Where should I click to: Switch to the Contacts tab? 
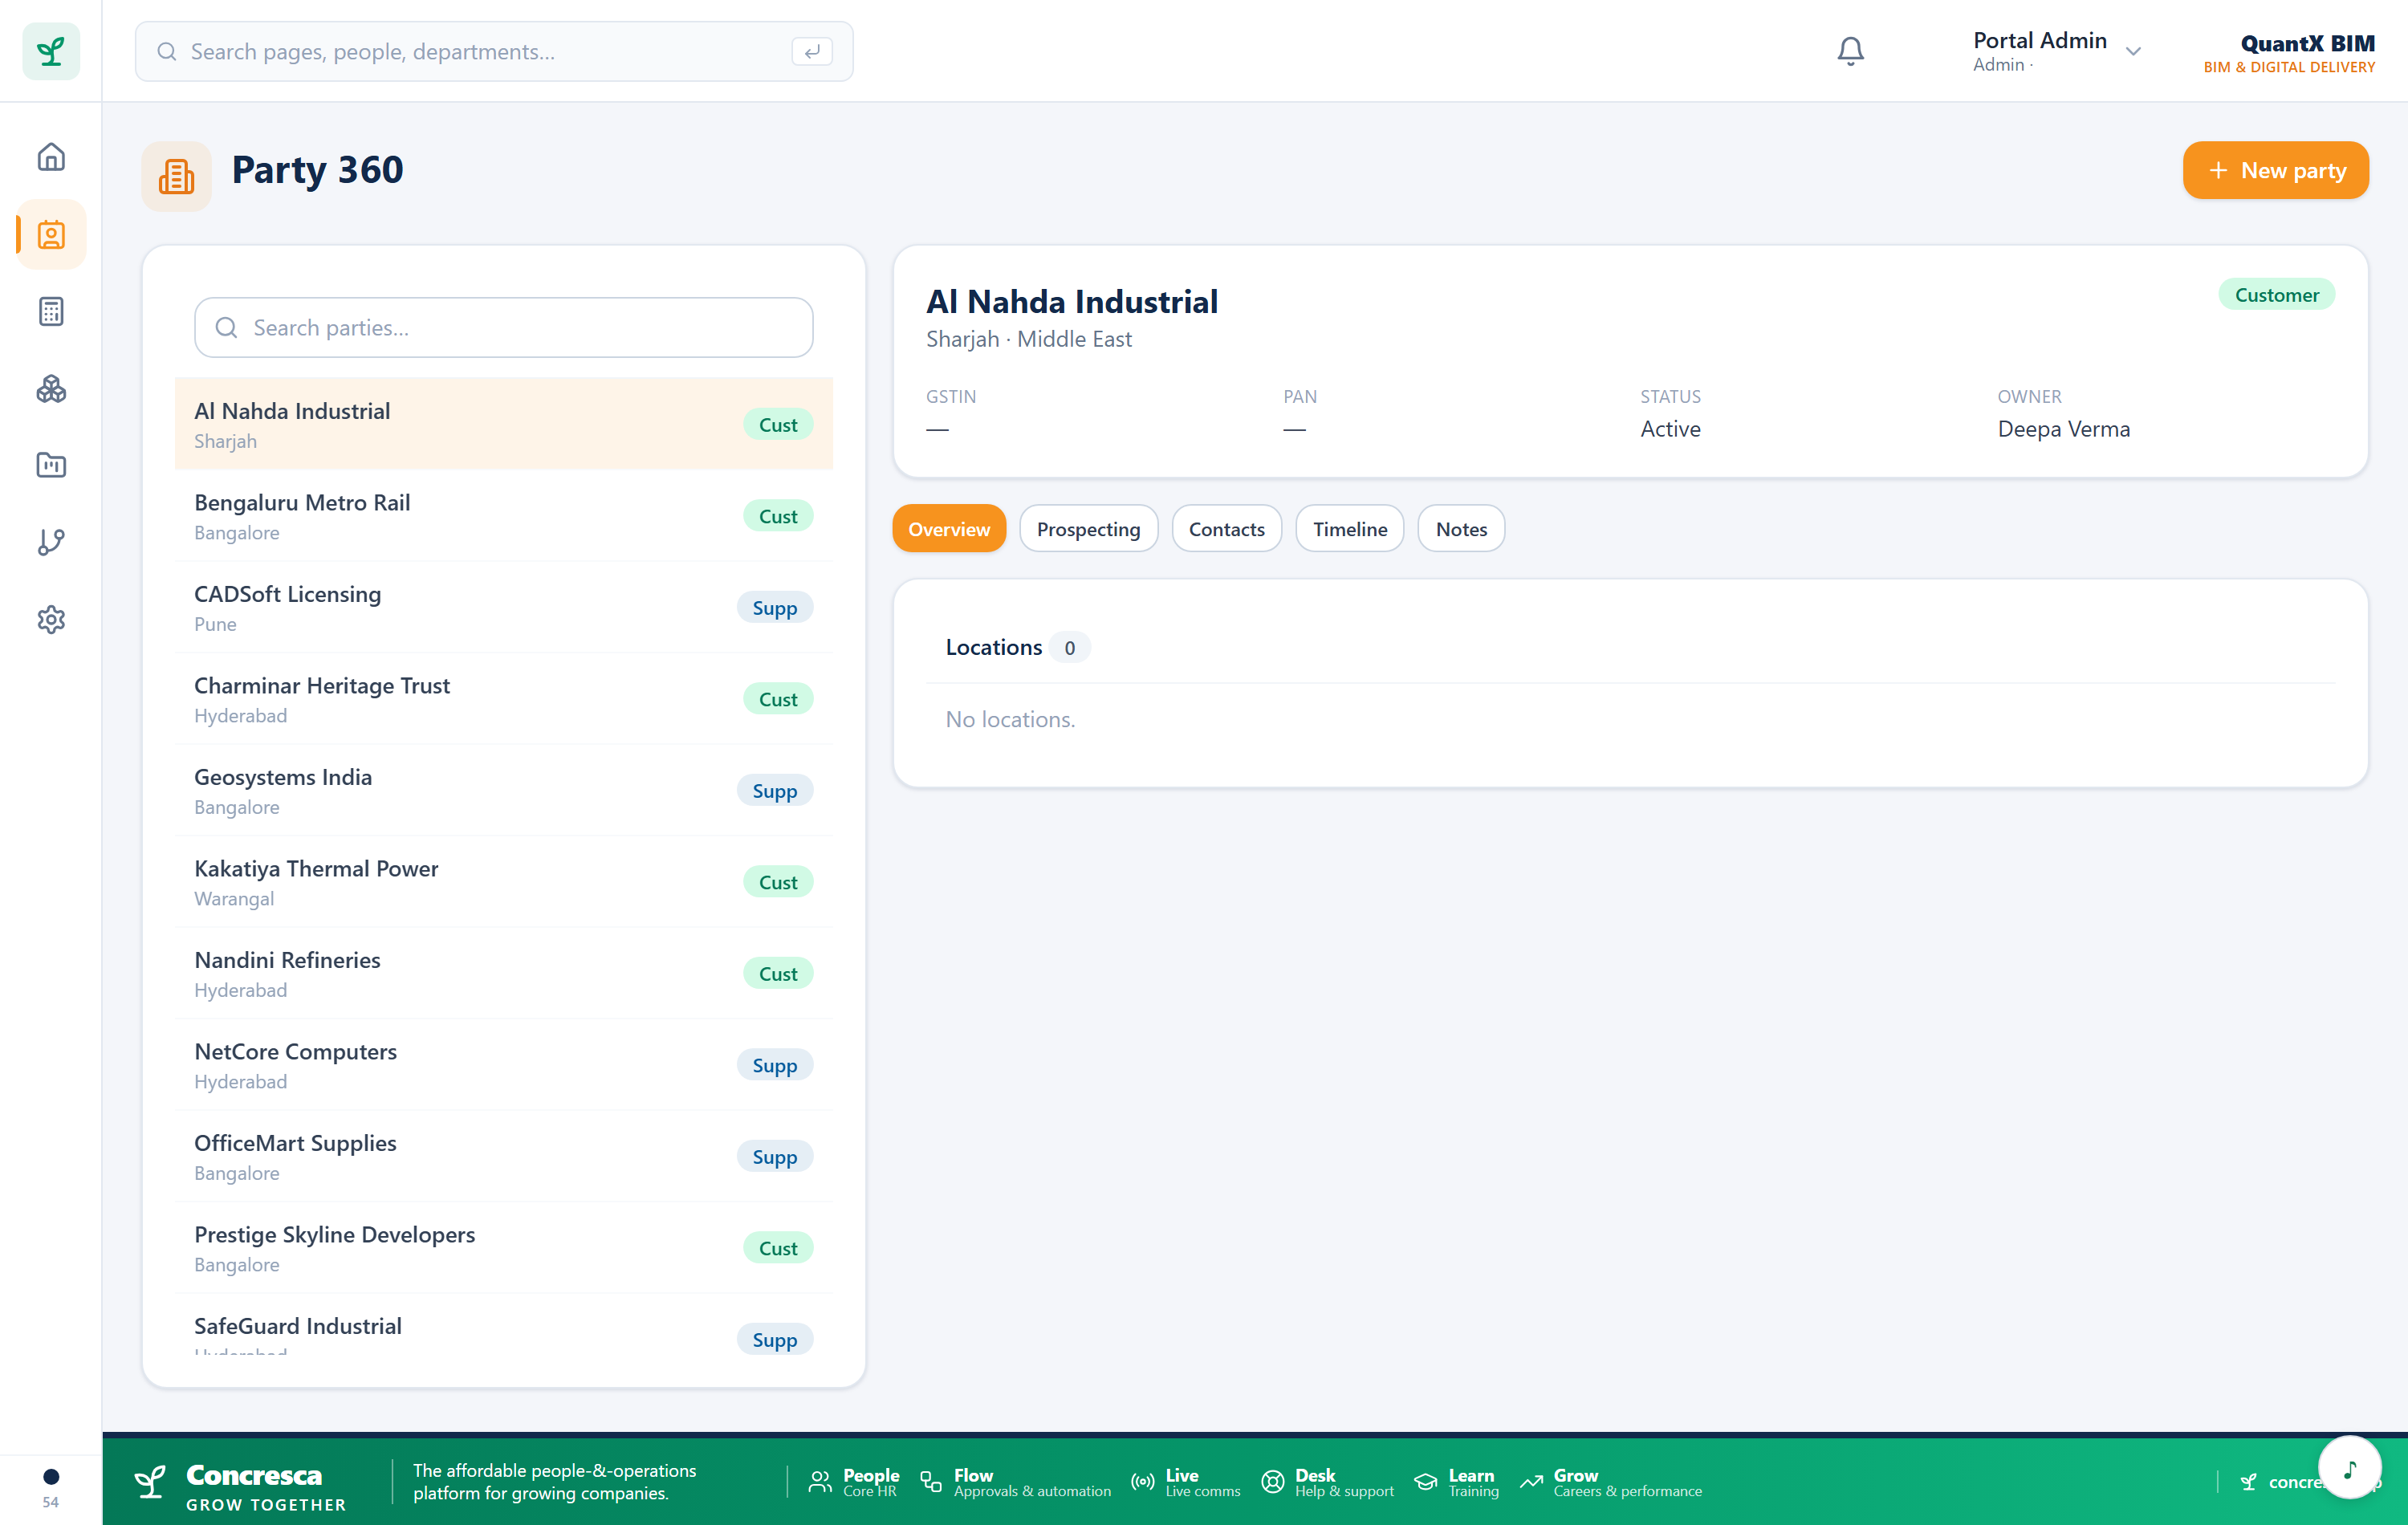pyautogui.click(x=1226, y=528)
